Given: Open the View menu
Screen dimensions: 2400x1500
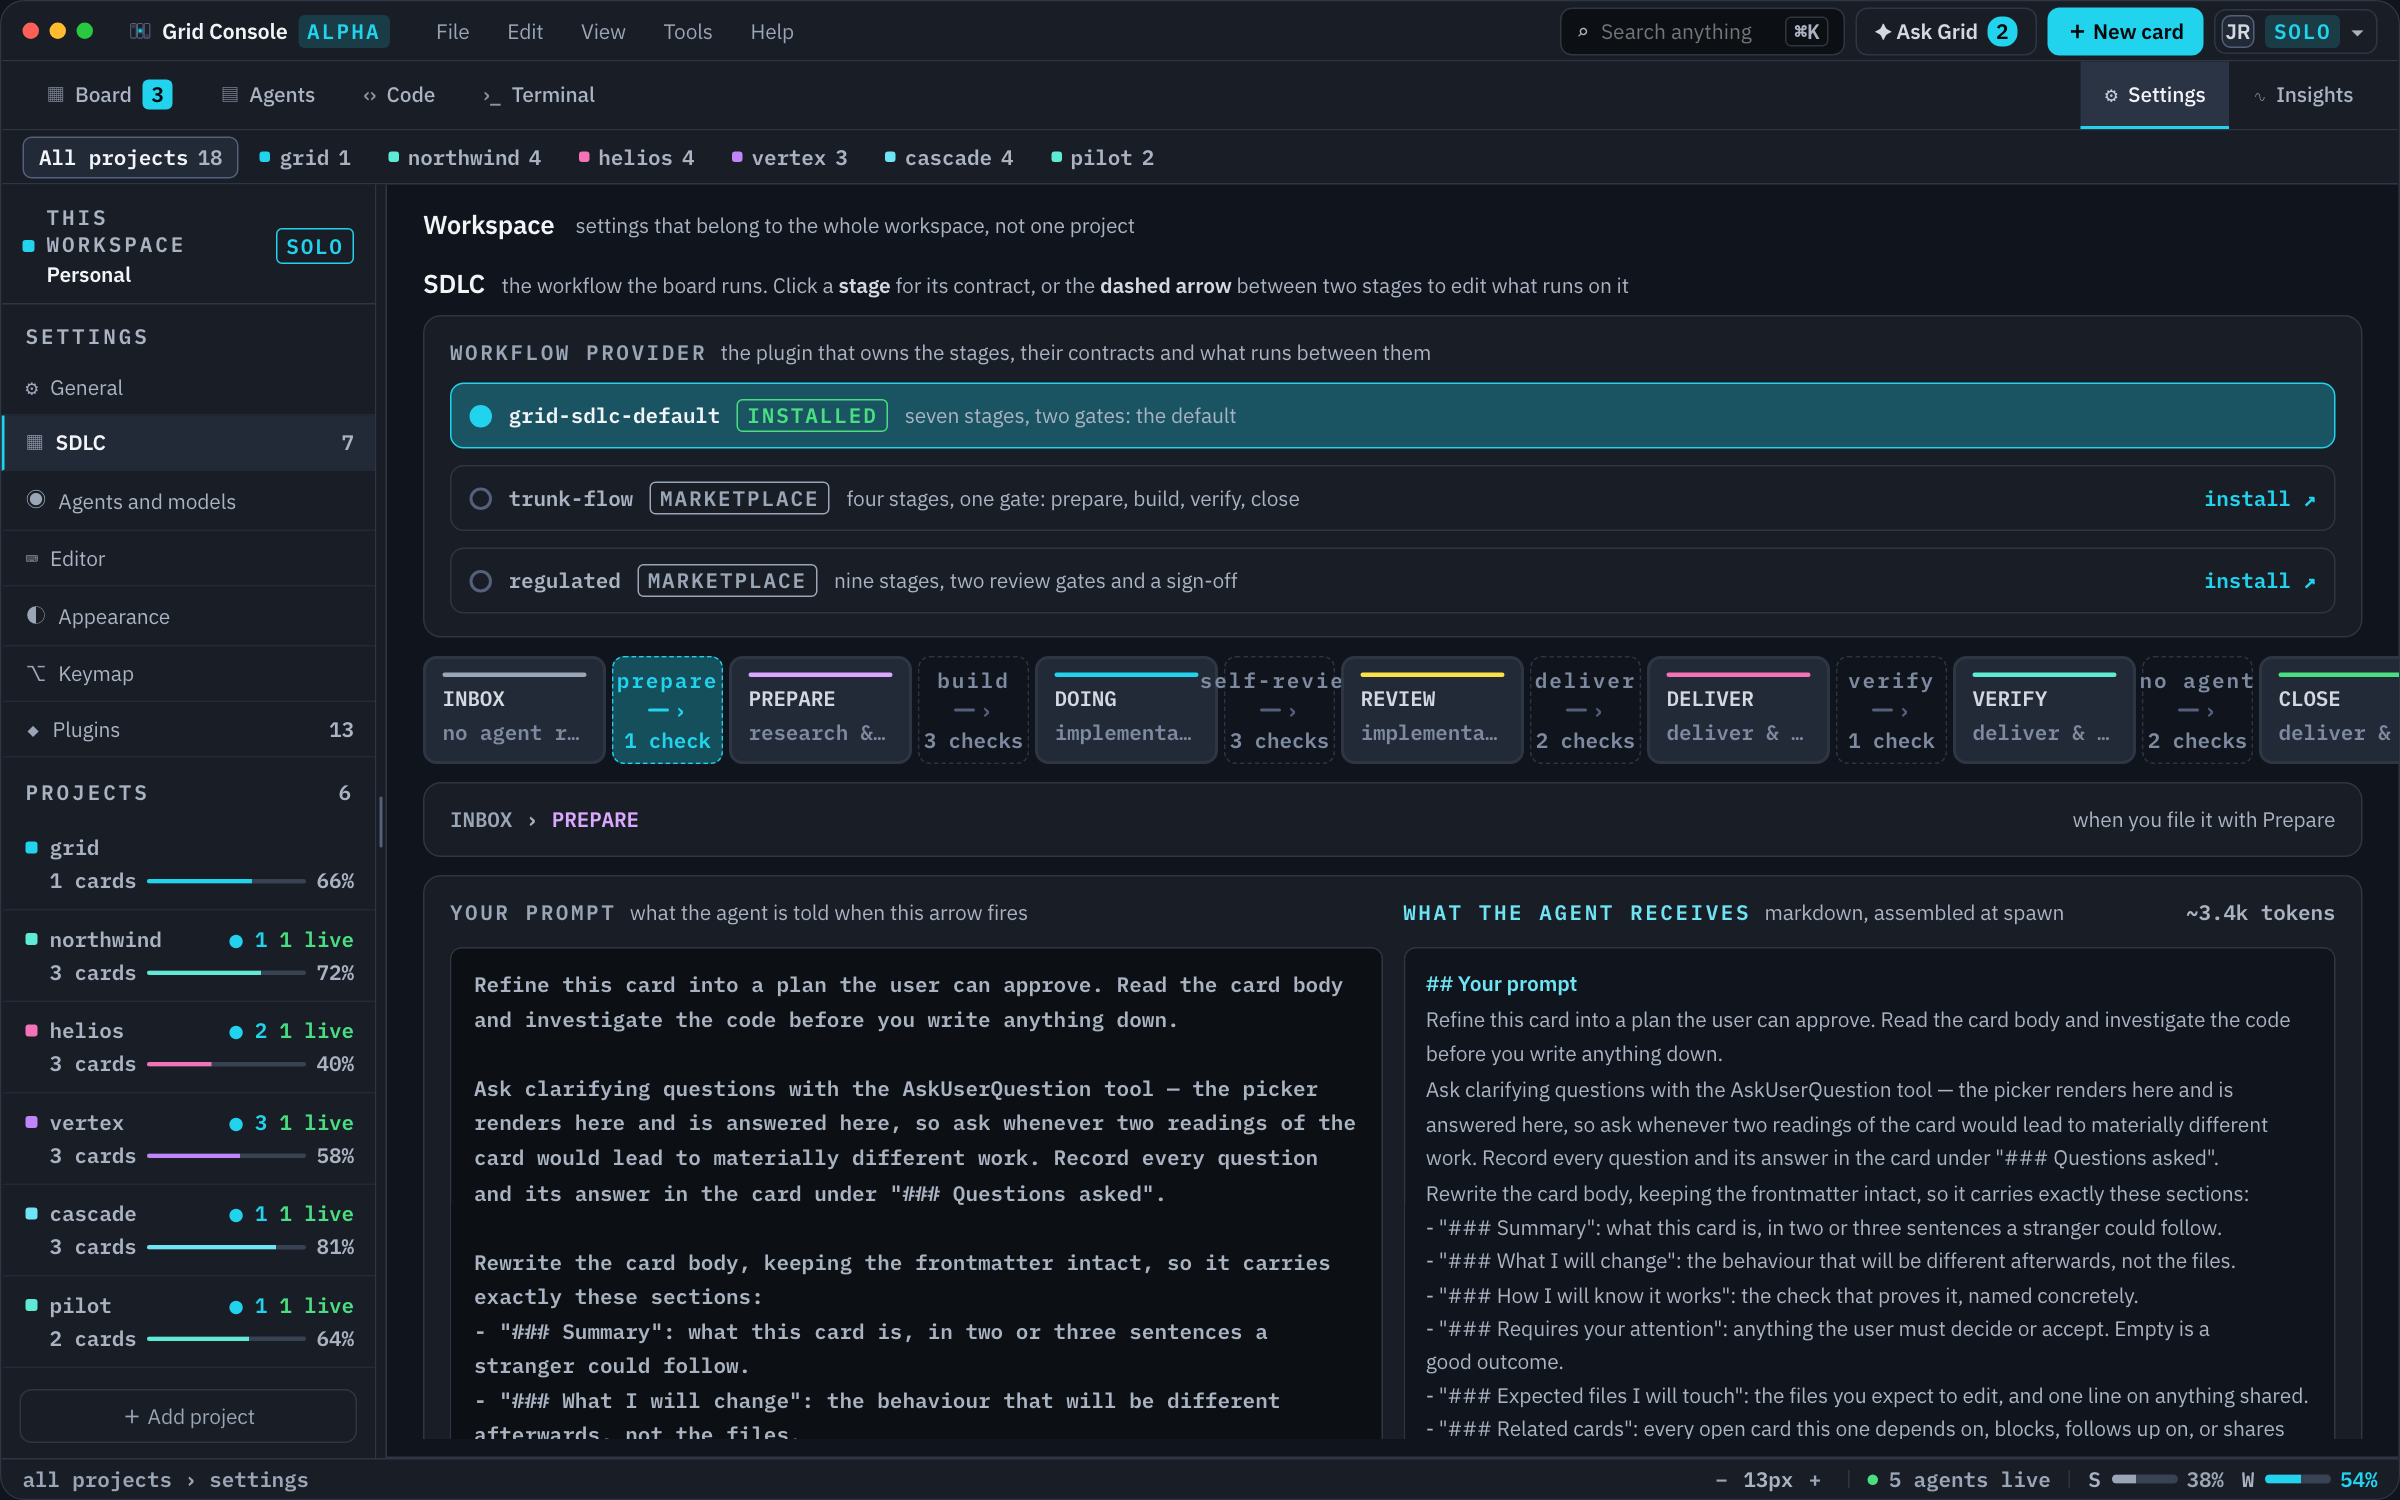Looking at the screenshot, I should click(603, 32).
